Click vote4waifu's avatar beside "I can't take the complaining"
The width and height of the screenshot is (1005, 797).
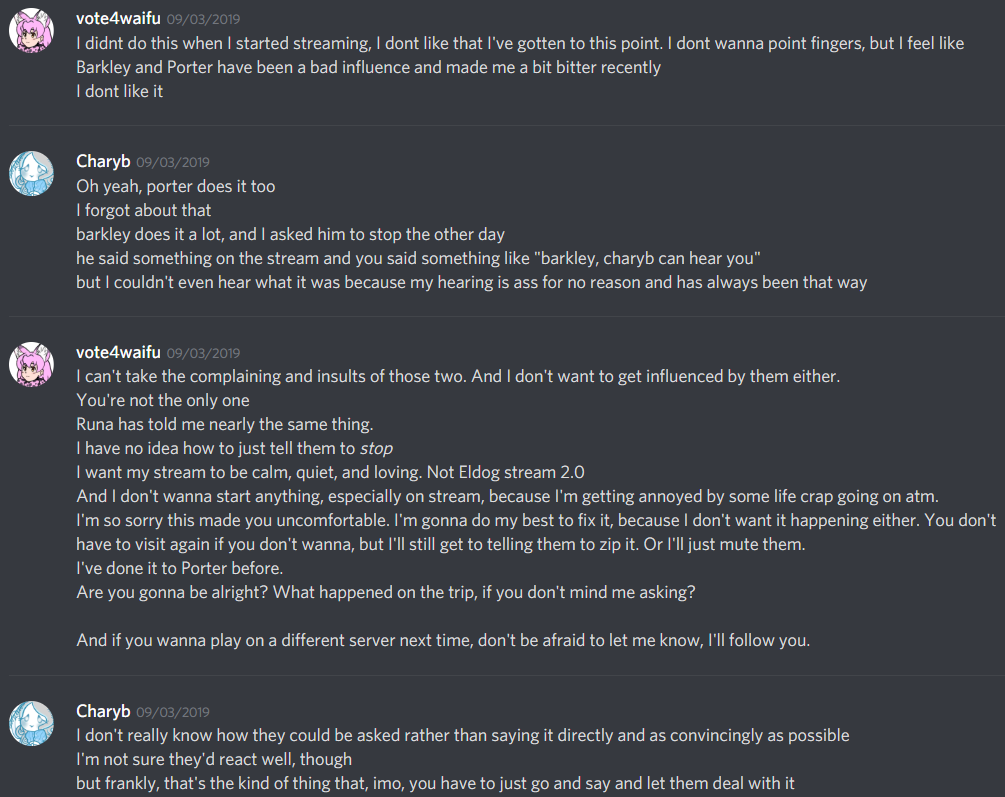pos(31,364)
